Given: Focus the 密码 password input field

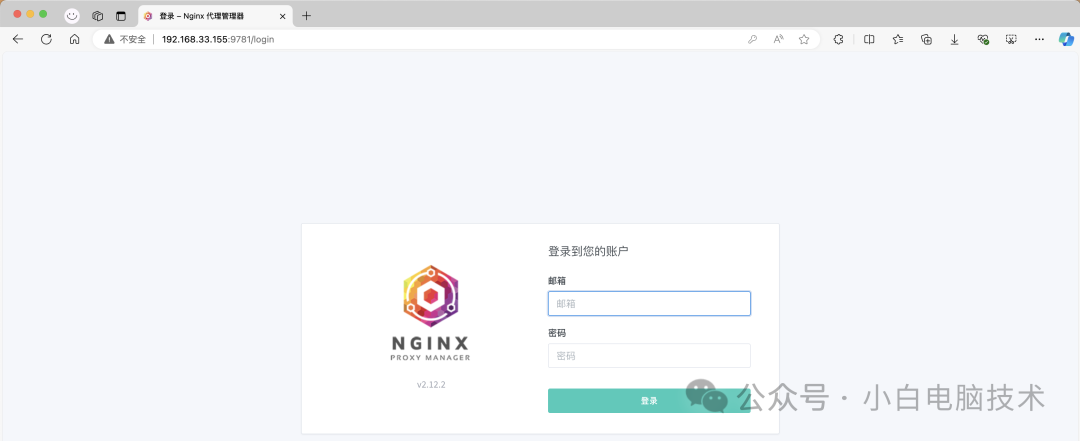Looking at the screenshot, I should coord(649,356).
